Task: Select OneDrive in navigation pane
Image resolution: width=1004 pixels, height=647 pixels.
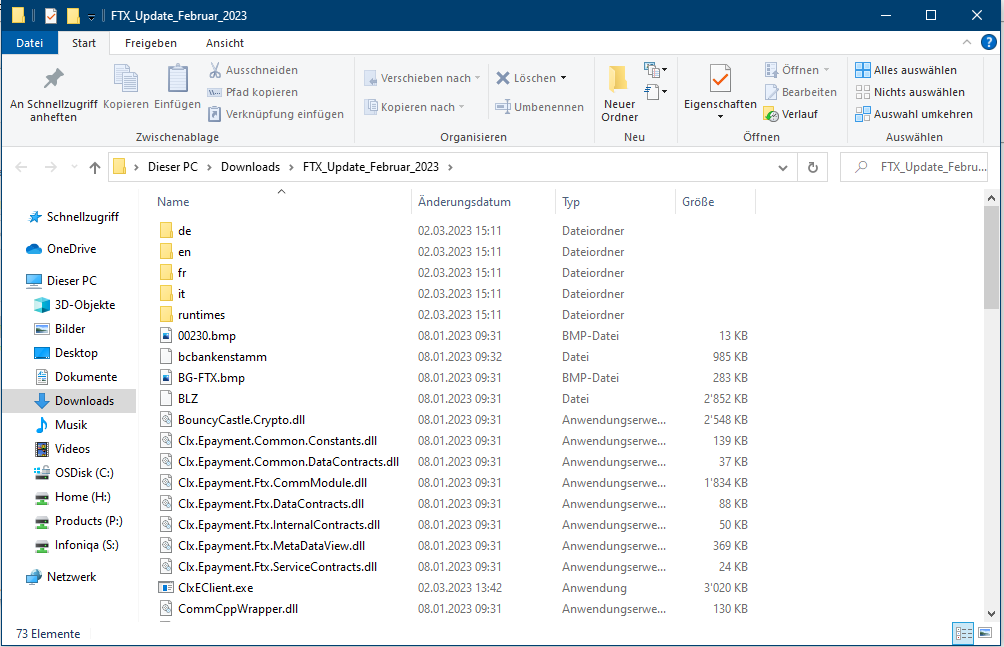Action: (61, 249)
